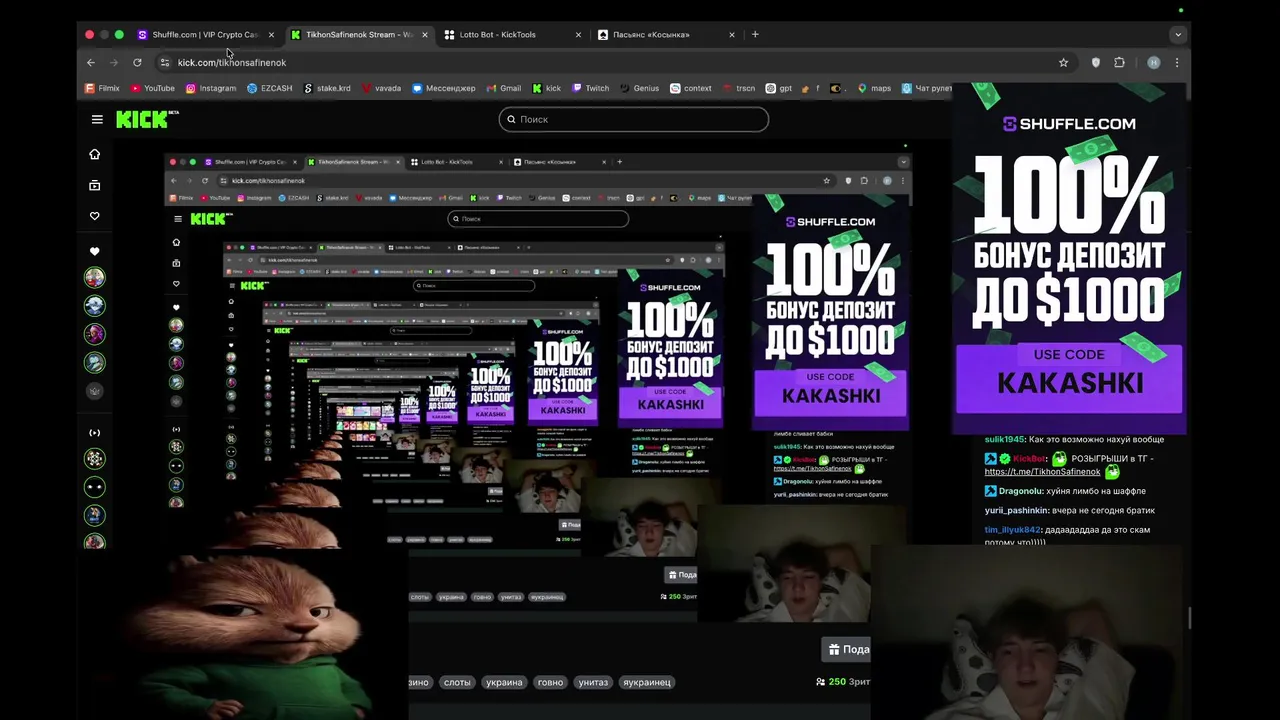Click the filled heart followed-channels icon
This screenshot has width=1280, height=720.
pyautogui.click(x=95, y=251)
